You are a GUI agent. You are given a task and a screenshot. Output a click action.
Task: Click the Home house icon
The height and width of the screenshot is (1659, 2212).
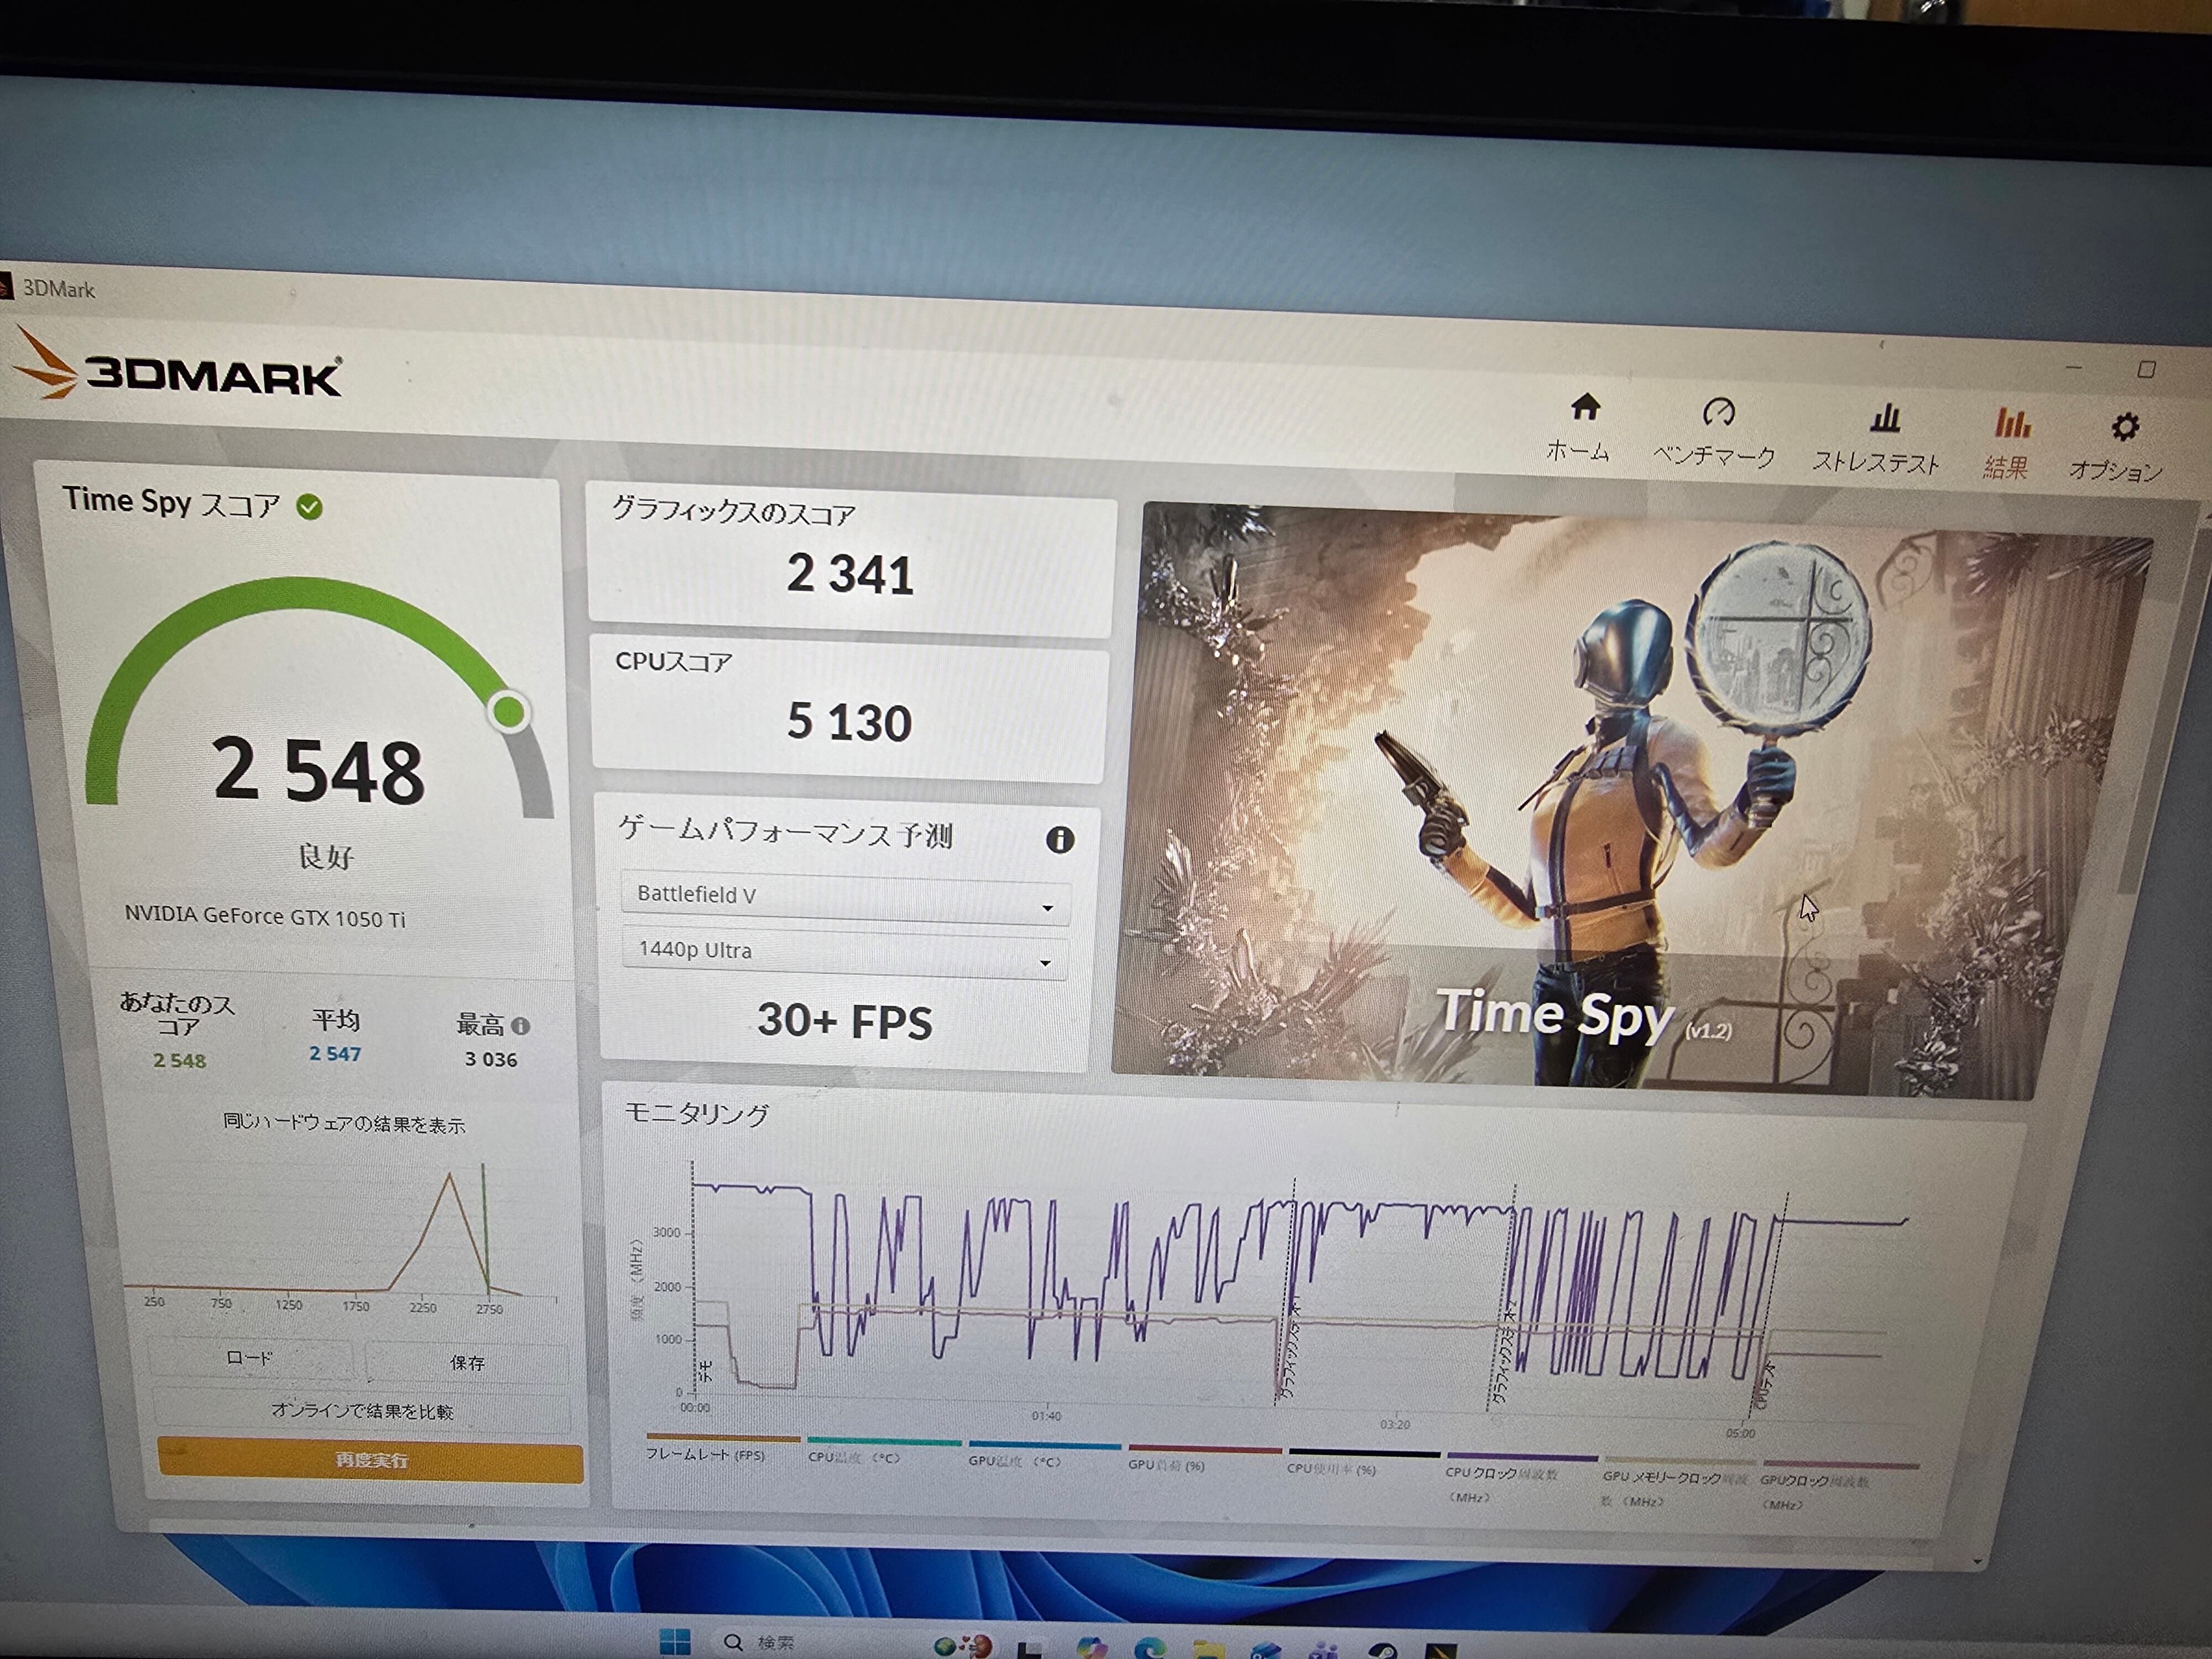pyautogui.click(x=1585, y=408)
